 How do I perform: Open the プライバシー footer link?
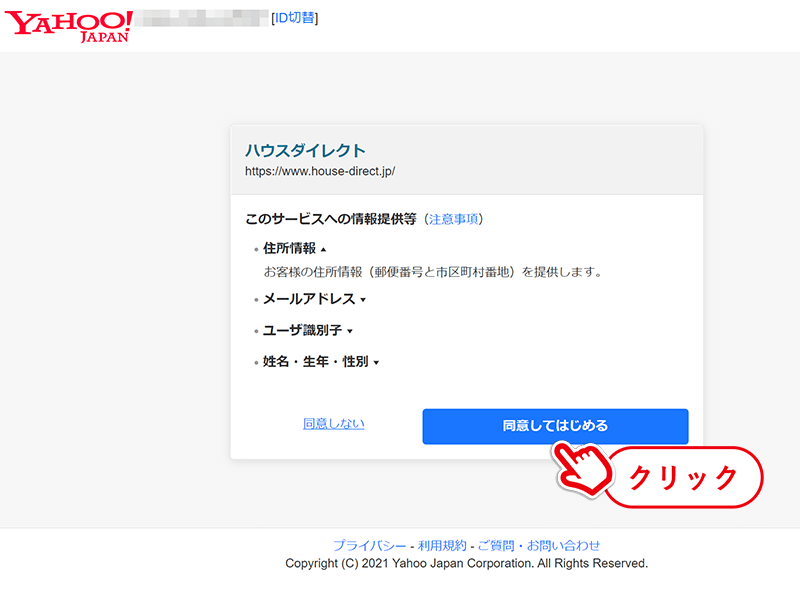(x=370, y=546)
